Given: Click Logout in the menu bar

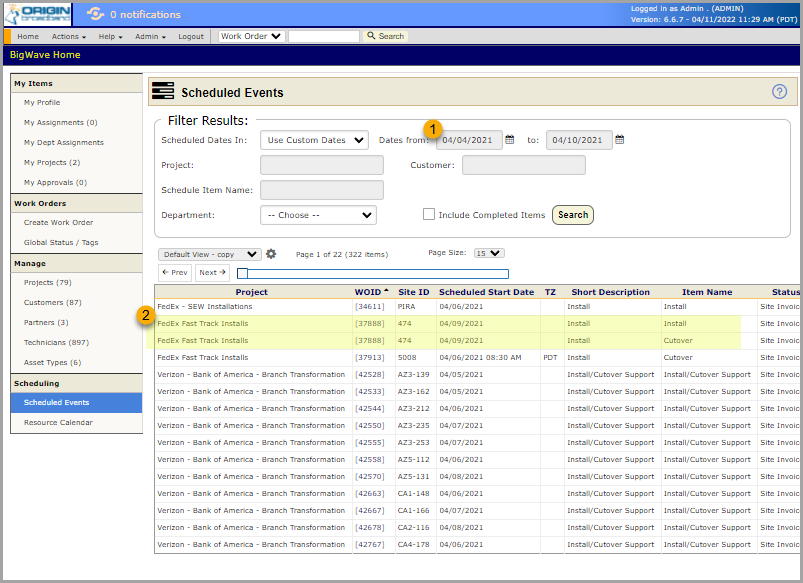Looking at the screenshot, I should click(x=191, y=36).
